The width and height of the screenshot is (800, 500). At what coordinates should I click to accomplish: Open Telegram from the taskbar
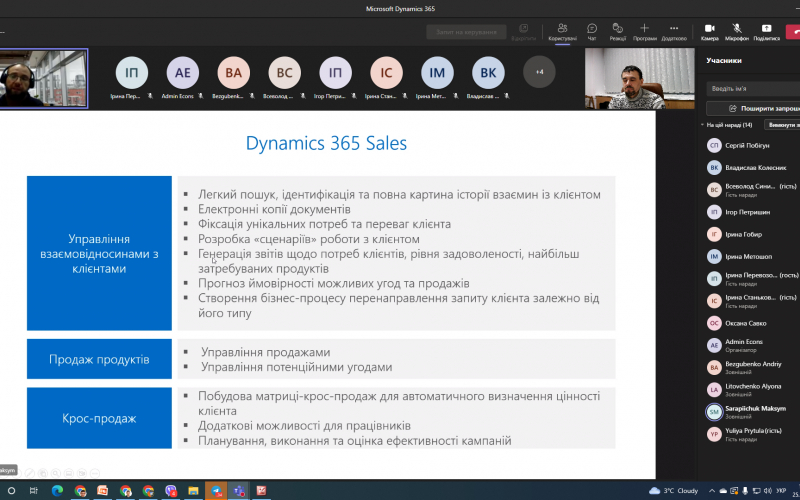(x=216, y=491)
